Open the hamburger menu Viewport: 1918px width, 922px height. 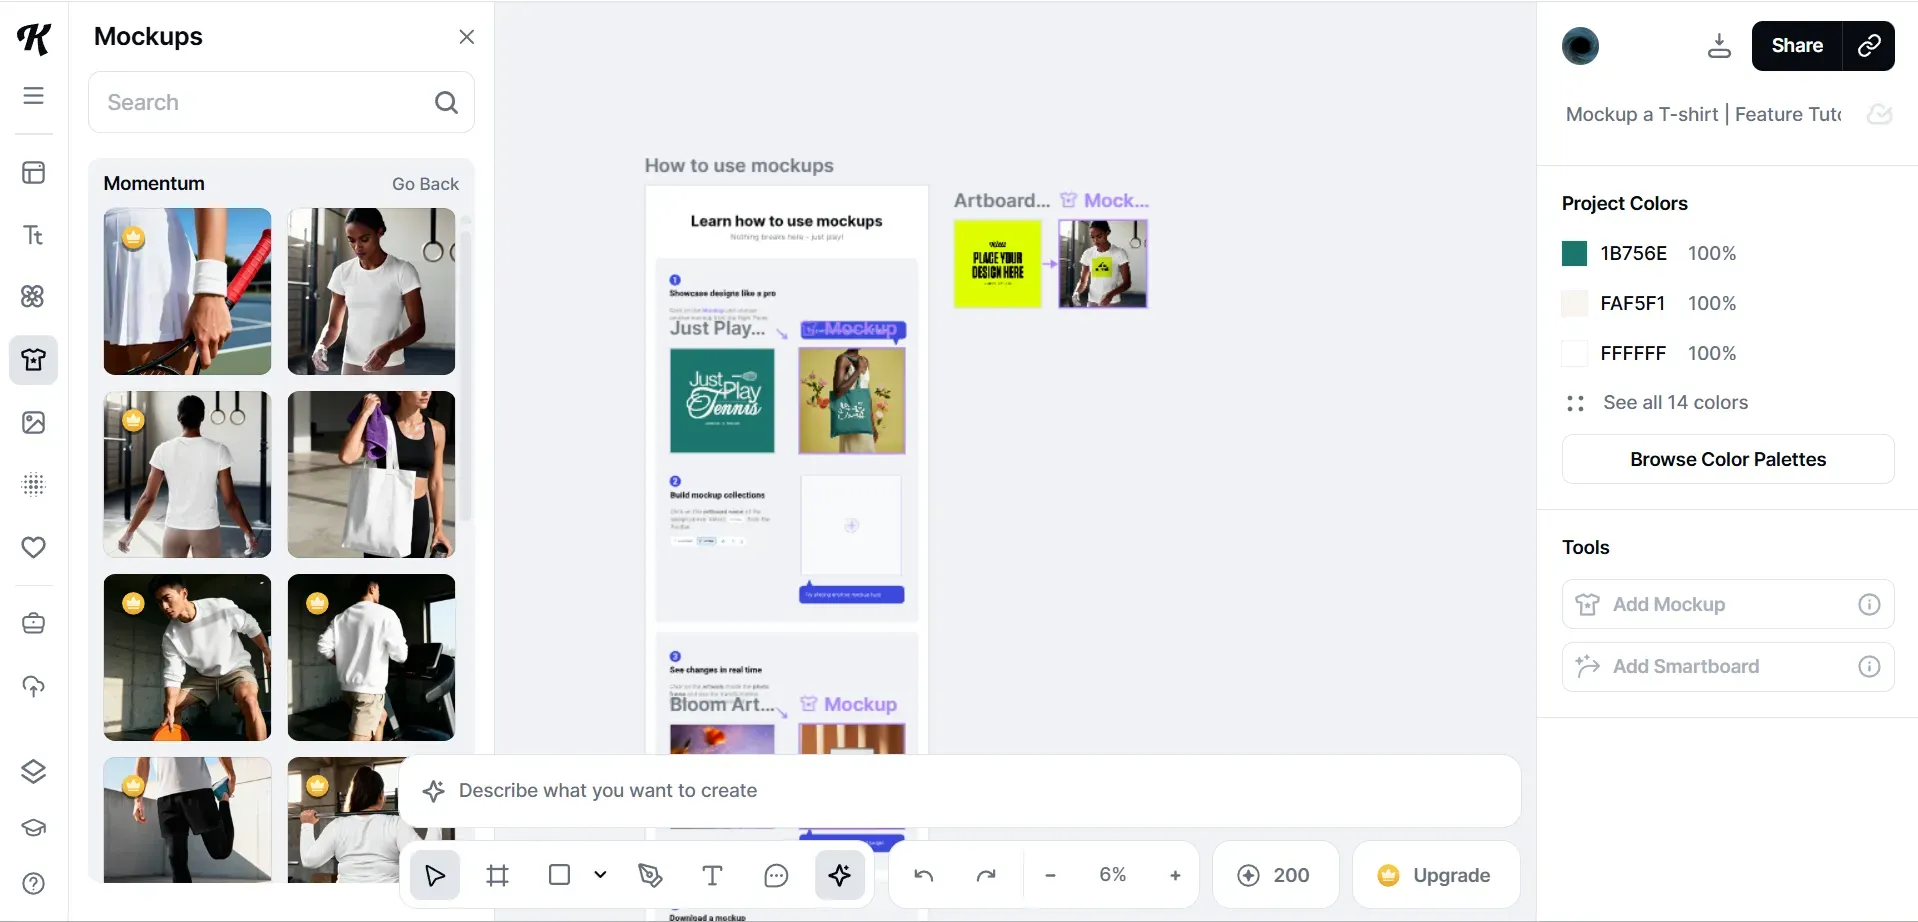click(x=34, y=96)
